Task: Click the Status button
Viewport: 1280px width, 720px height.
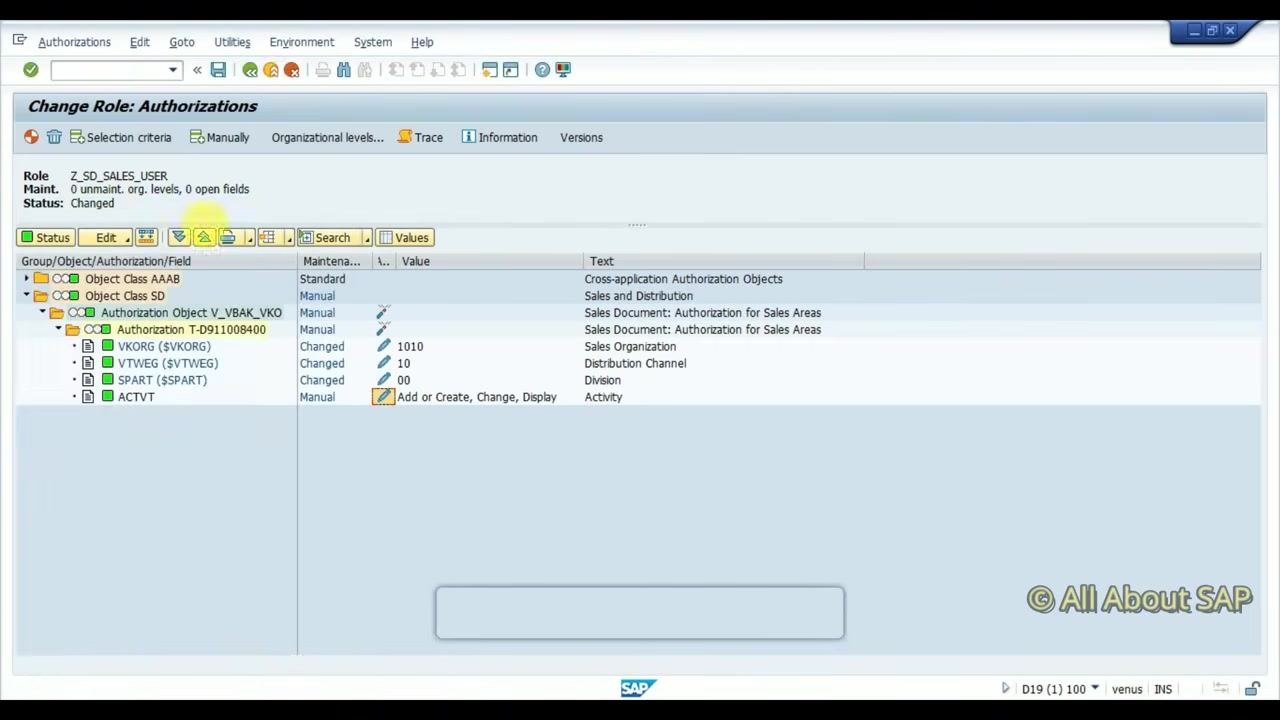Action: click(45, 237)
